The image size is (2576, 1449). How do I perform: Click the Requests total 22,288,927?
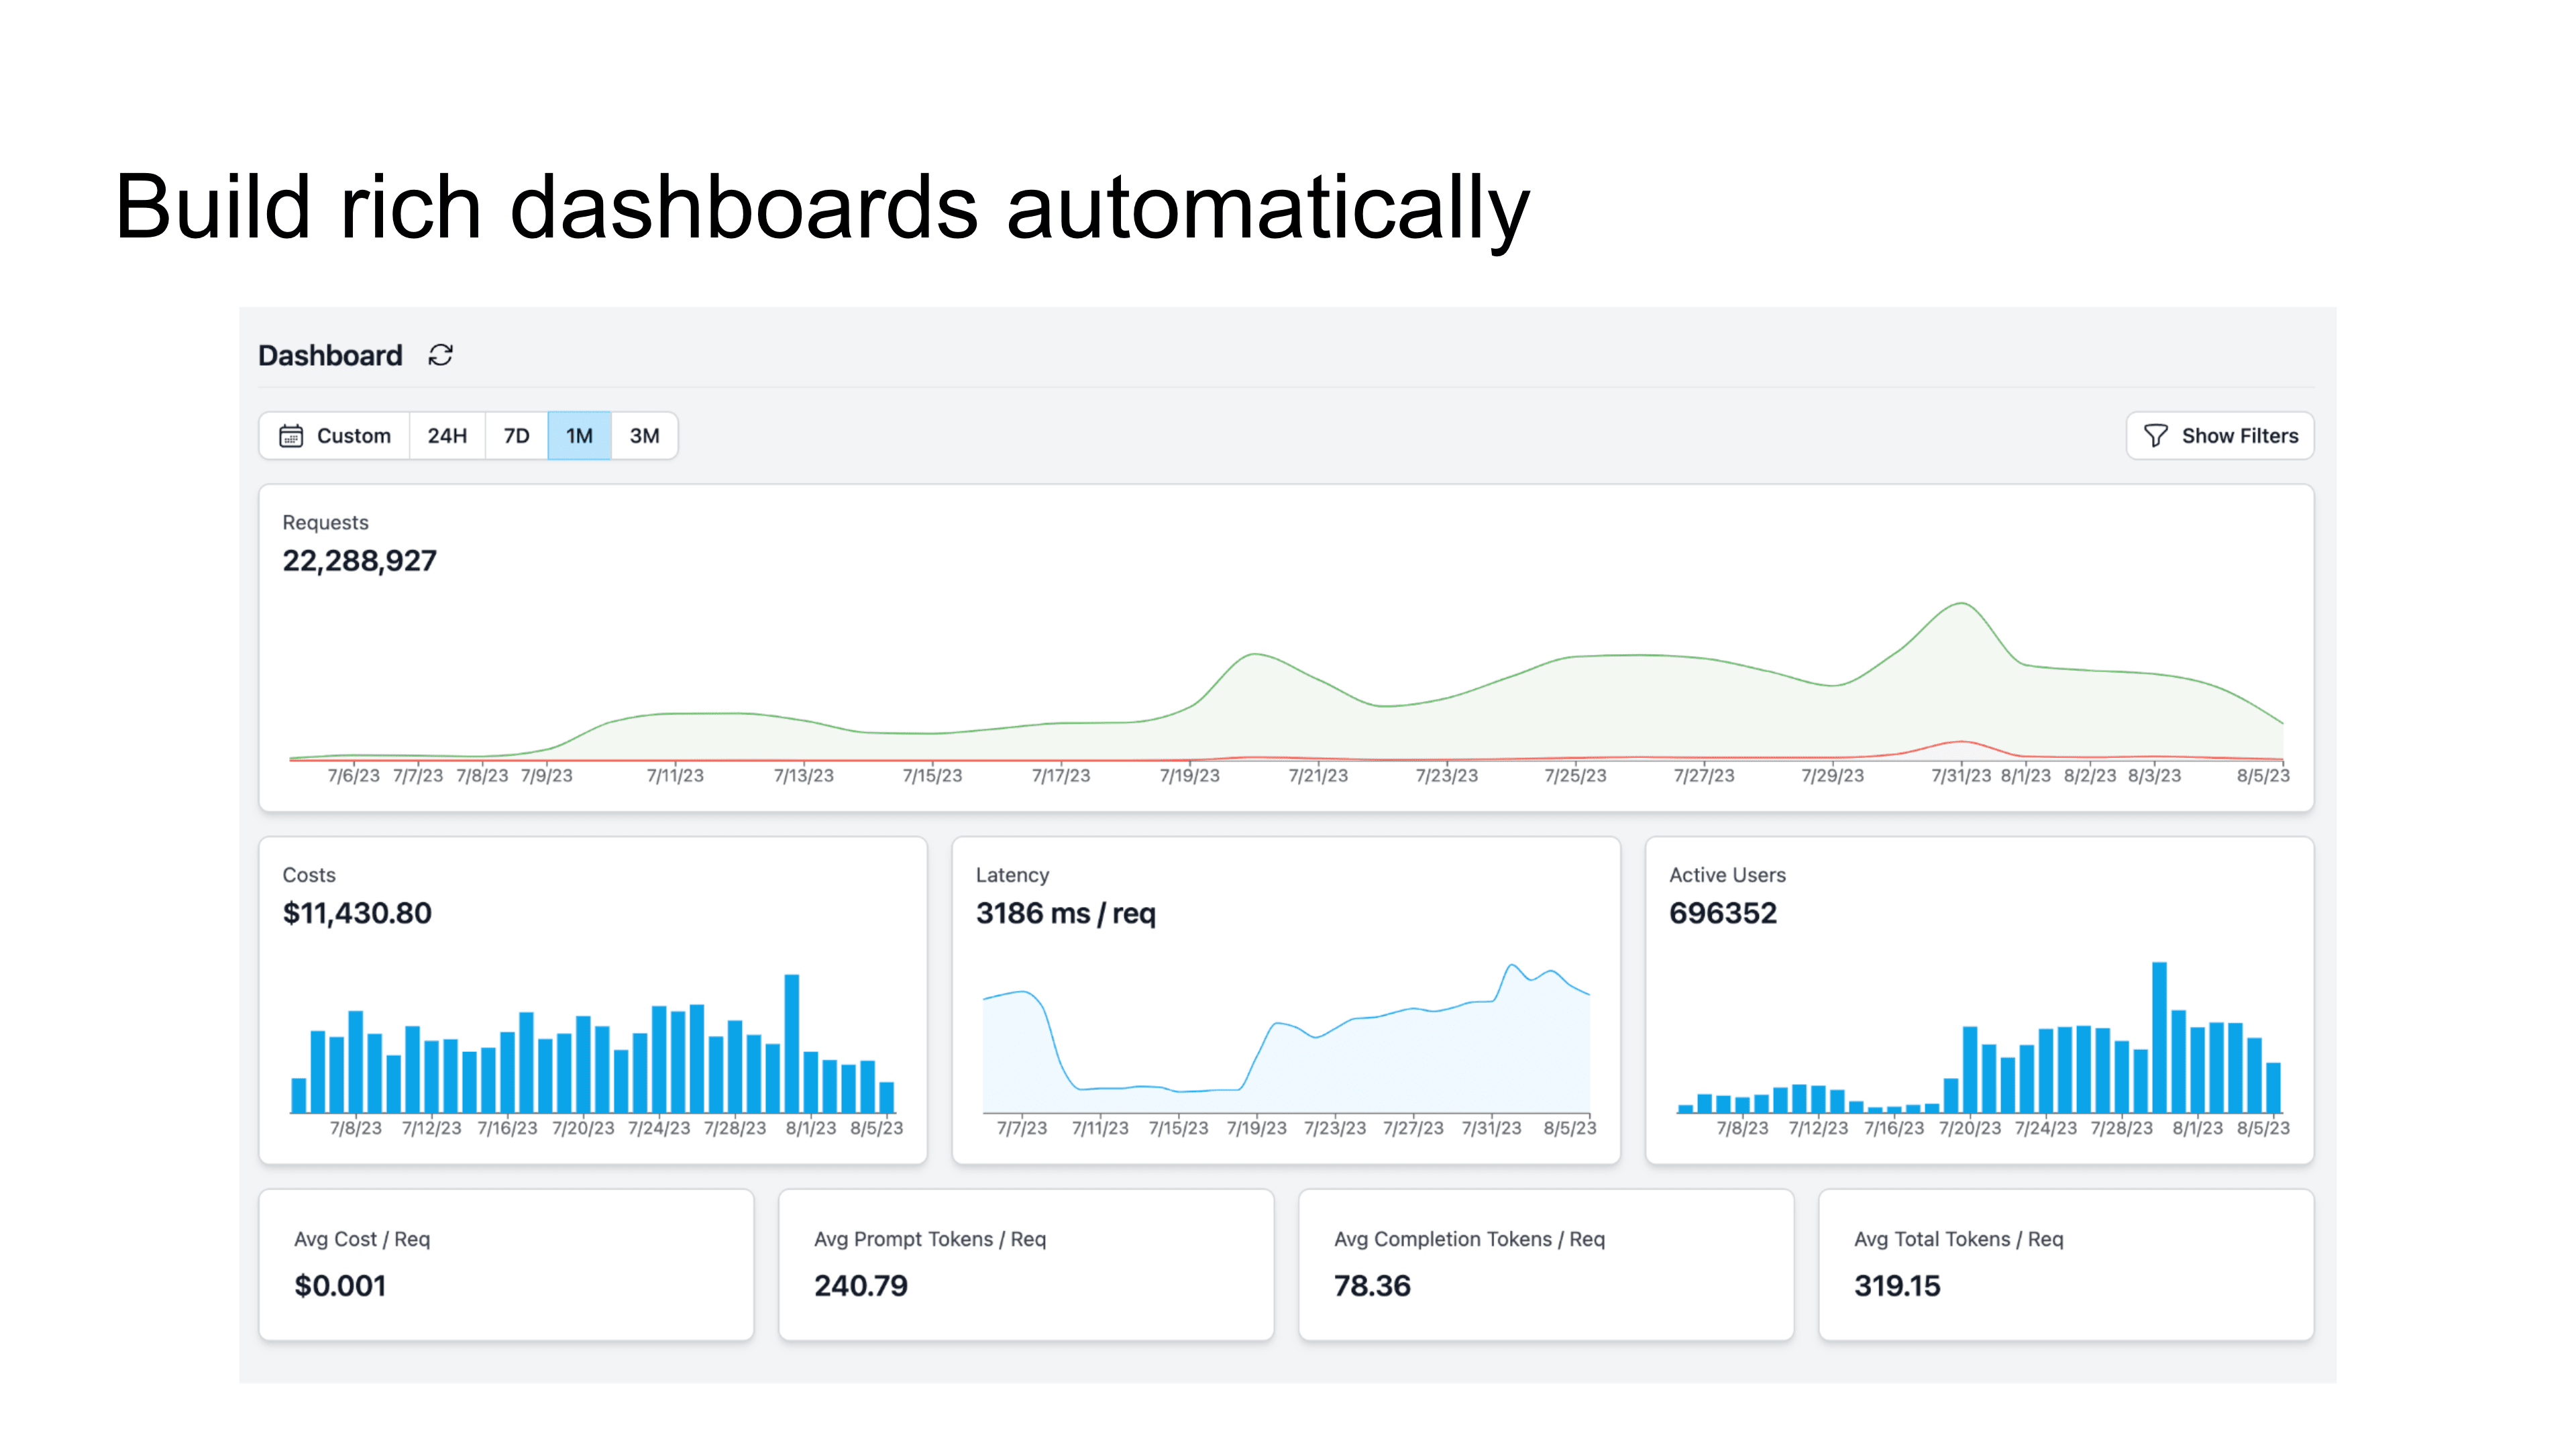tap(359, 561)
